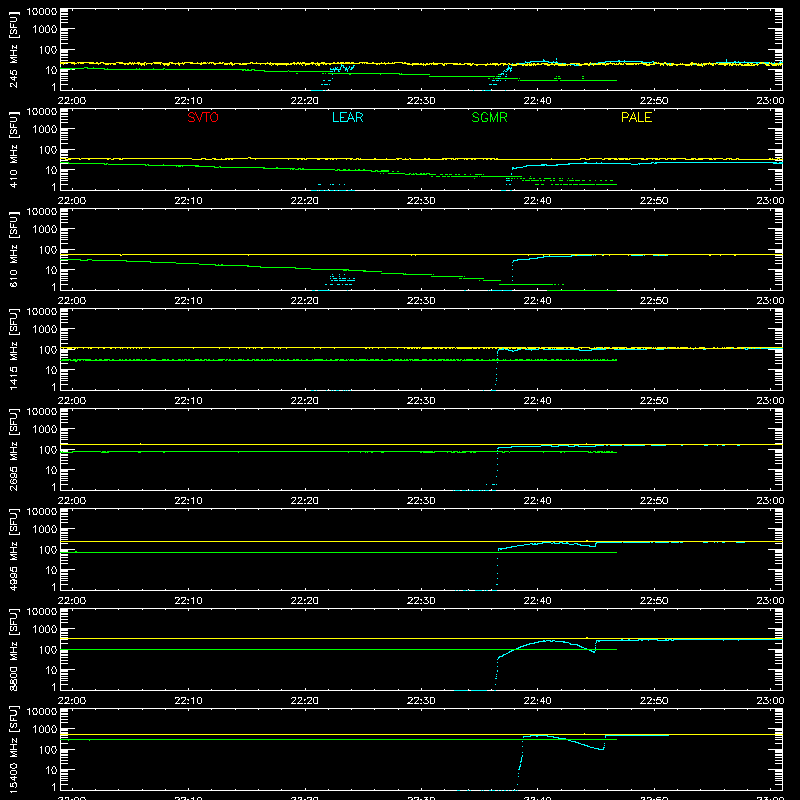Viewport: 800px width, 800px height.
Task: Click 22:50 label under the 245 MHz plot
Action: pyautogui.click(x=654, y=101)
